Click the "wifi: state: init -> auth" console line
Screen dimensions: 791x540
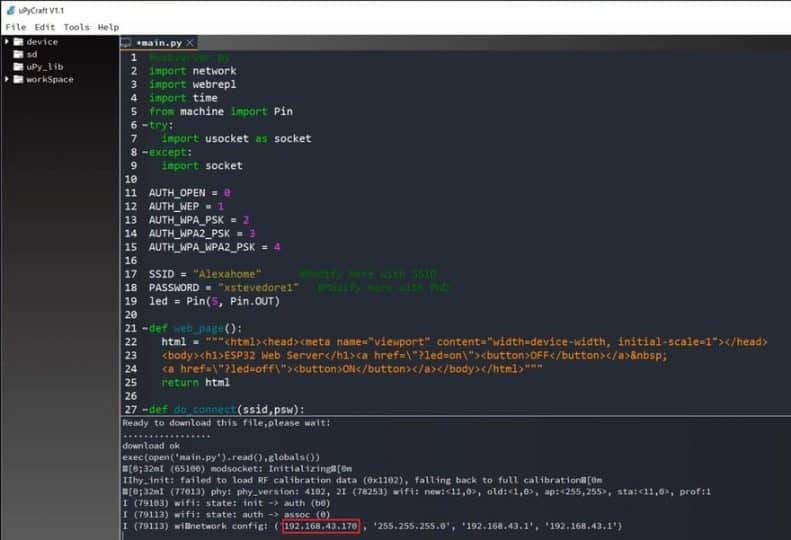227,503
